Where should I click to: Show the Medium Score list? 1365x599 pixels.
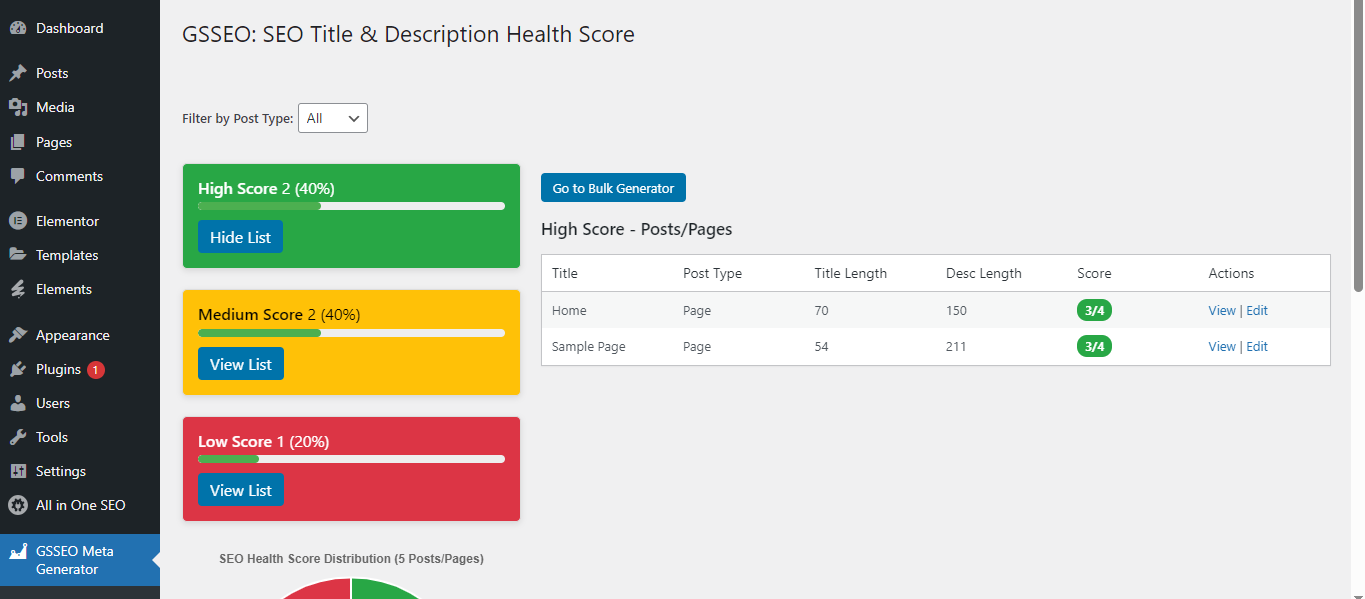240,364
